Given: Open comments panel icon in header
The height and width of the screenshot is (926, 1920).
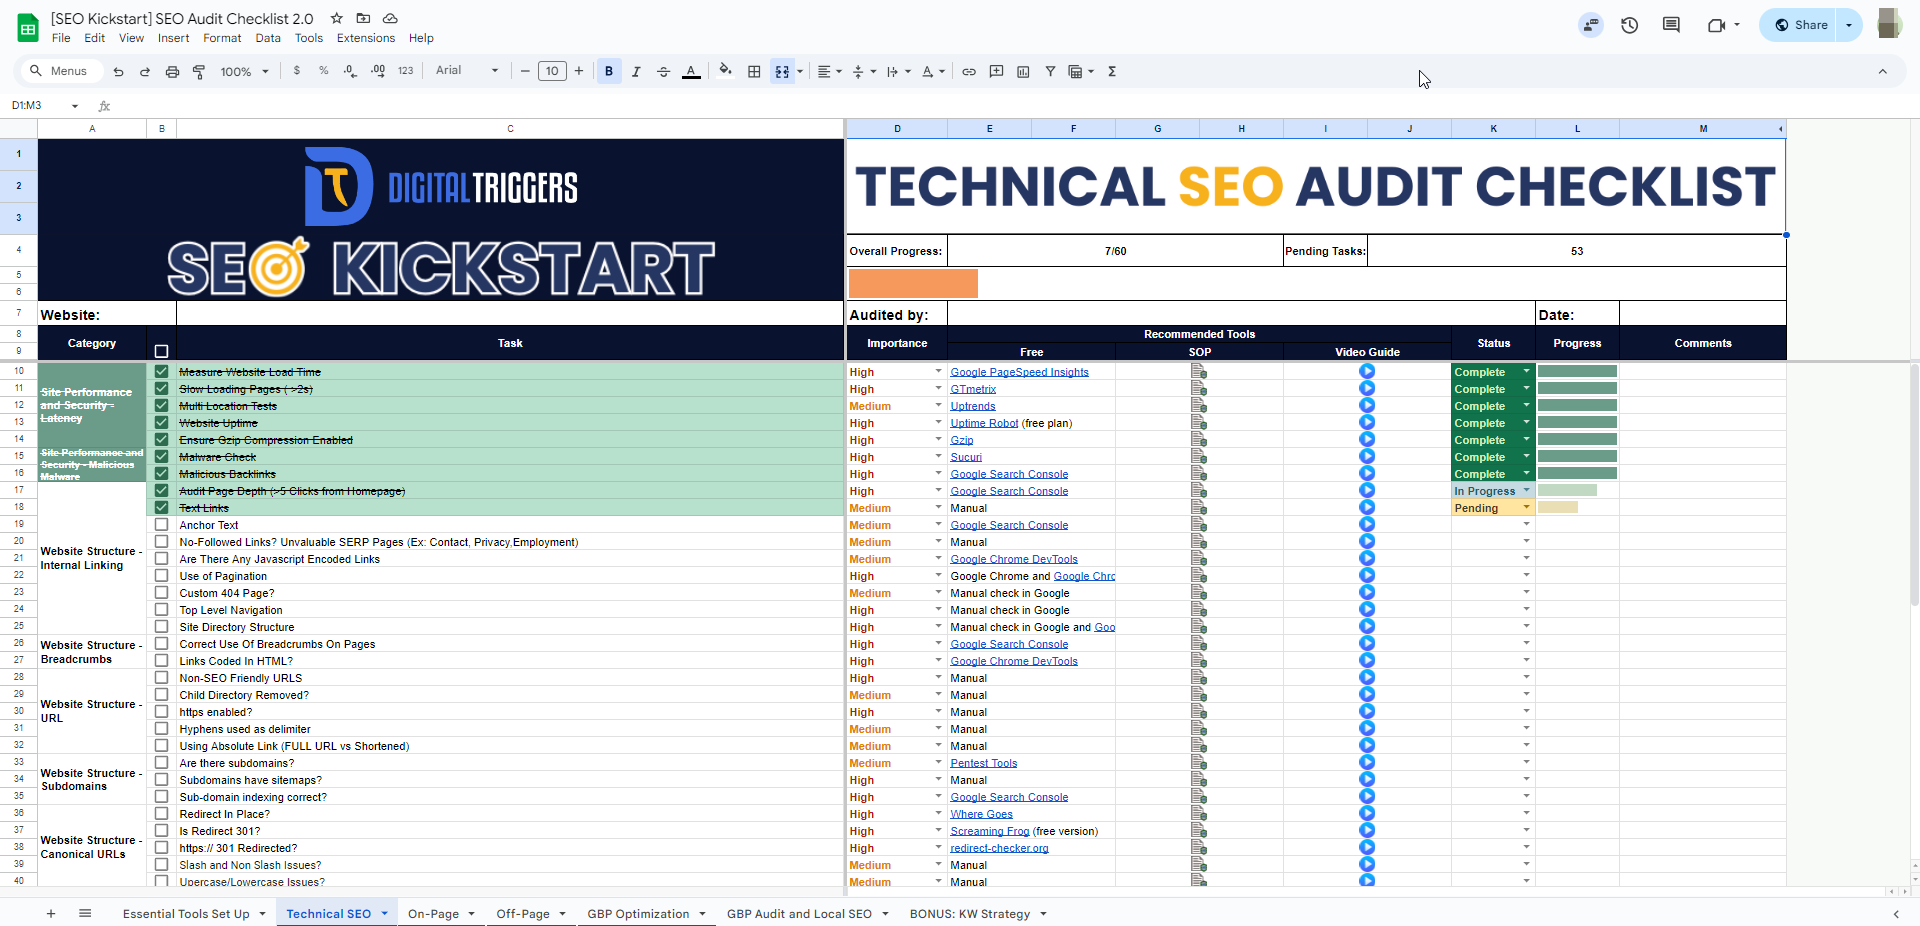Looking at the screenshot, I should pos(1671,25).
